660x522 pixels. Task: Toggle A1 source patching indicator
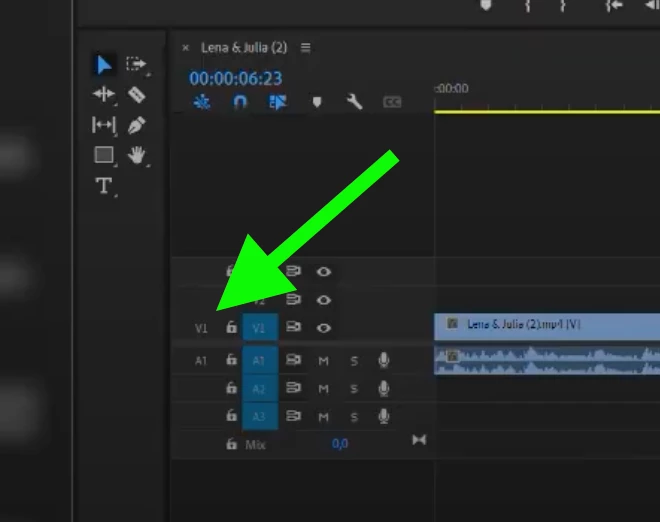201,361
